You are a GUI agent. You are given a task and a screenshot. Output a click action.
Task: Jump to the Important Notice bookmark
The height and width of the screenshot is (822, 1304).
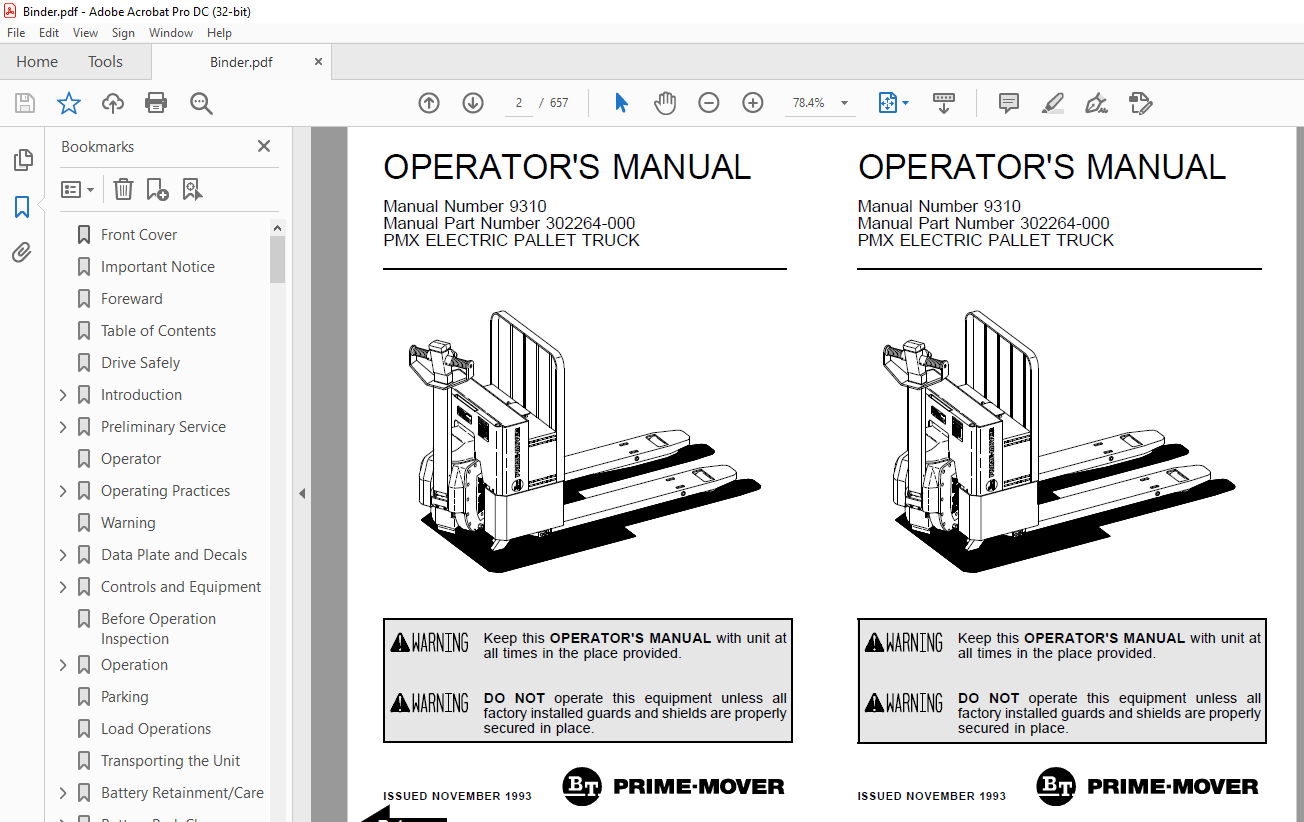[x=158, y=267]
